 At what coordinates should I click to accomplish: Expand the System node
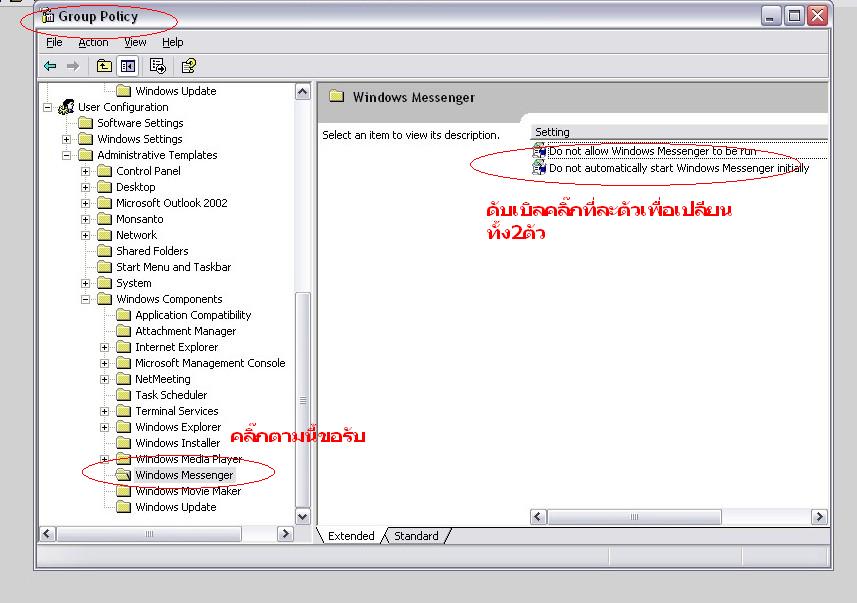coord(85,283)
